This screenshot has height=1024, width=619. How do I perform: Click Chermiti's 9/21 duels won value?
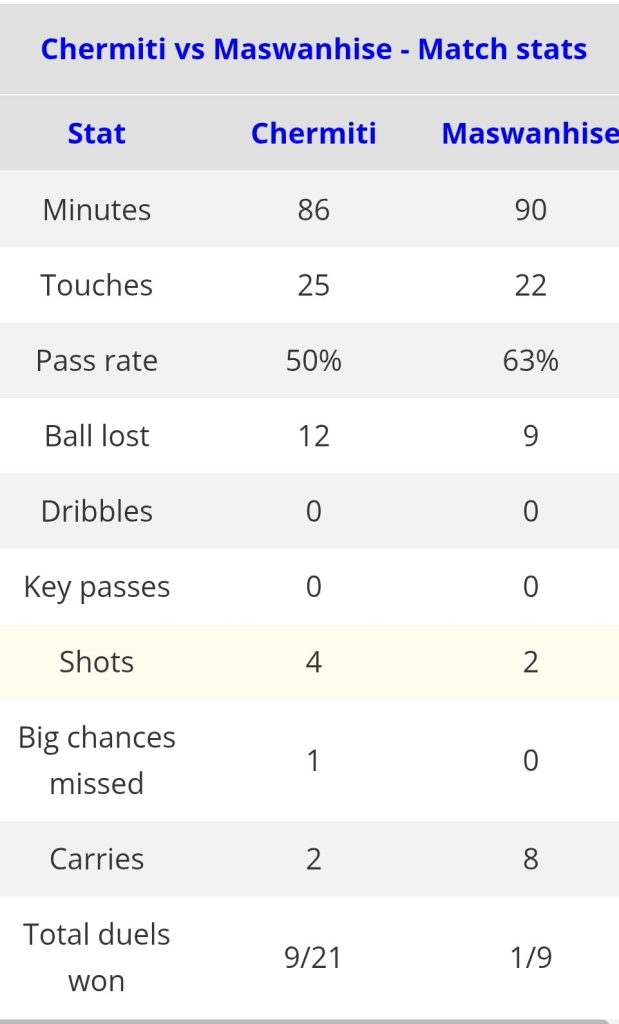click(313, 957)
